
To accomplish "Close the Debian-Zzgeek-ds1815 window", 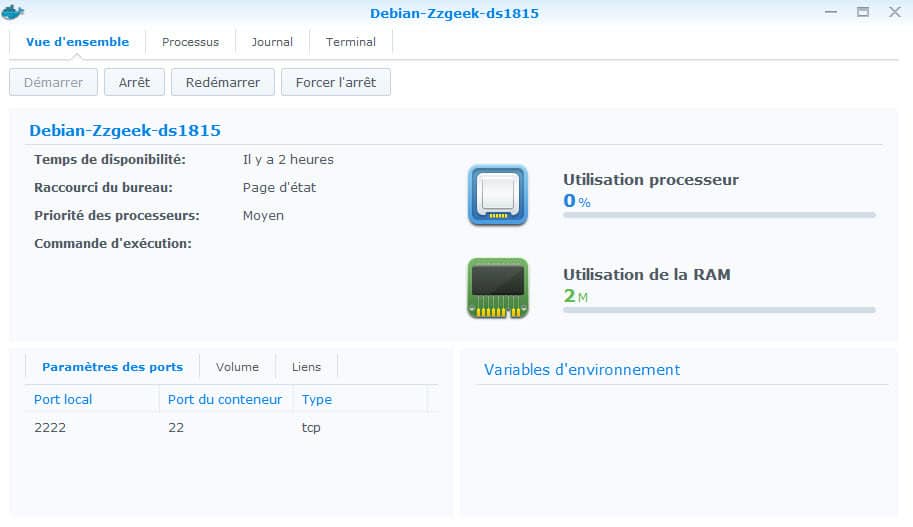I will coord(895,12).
